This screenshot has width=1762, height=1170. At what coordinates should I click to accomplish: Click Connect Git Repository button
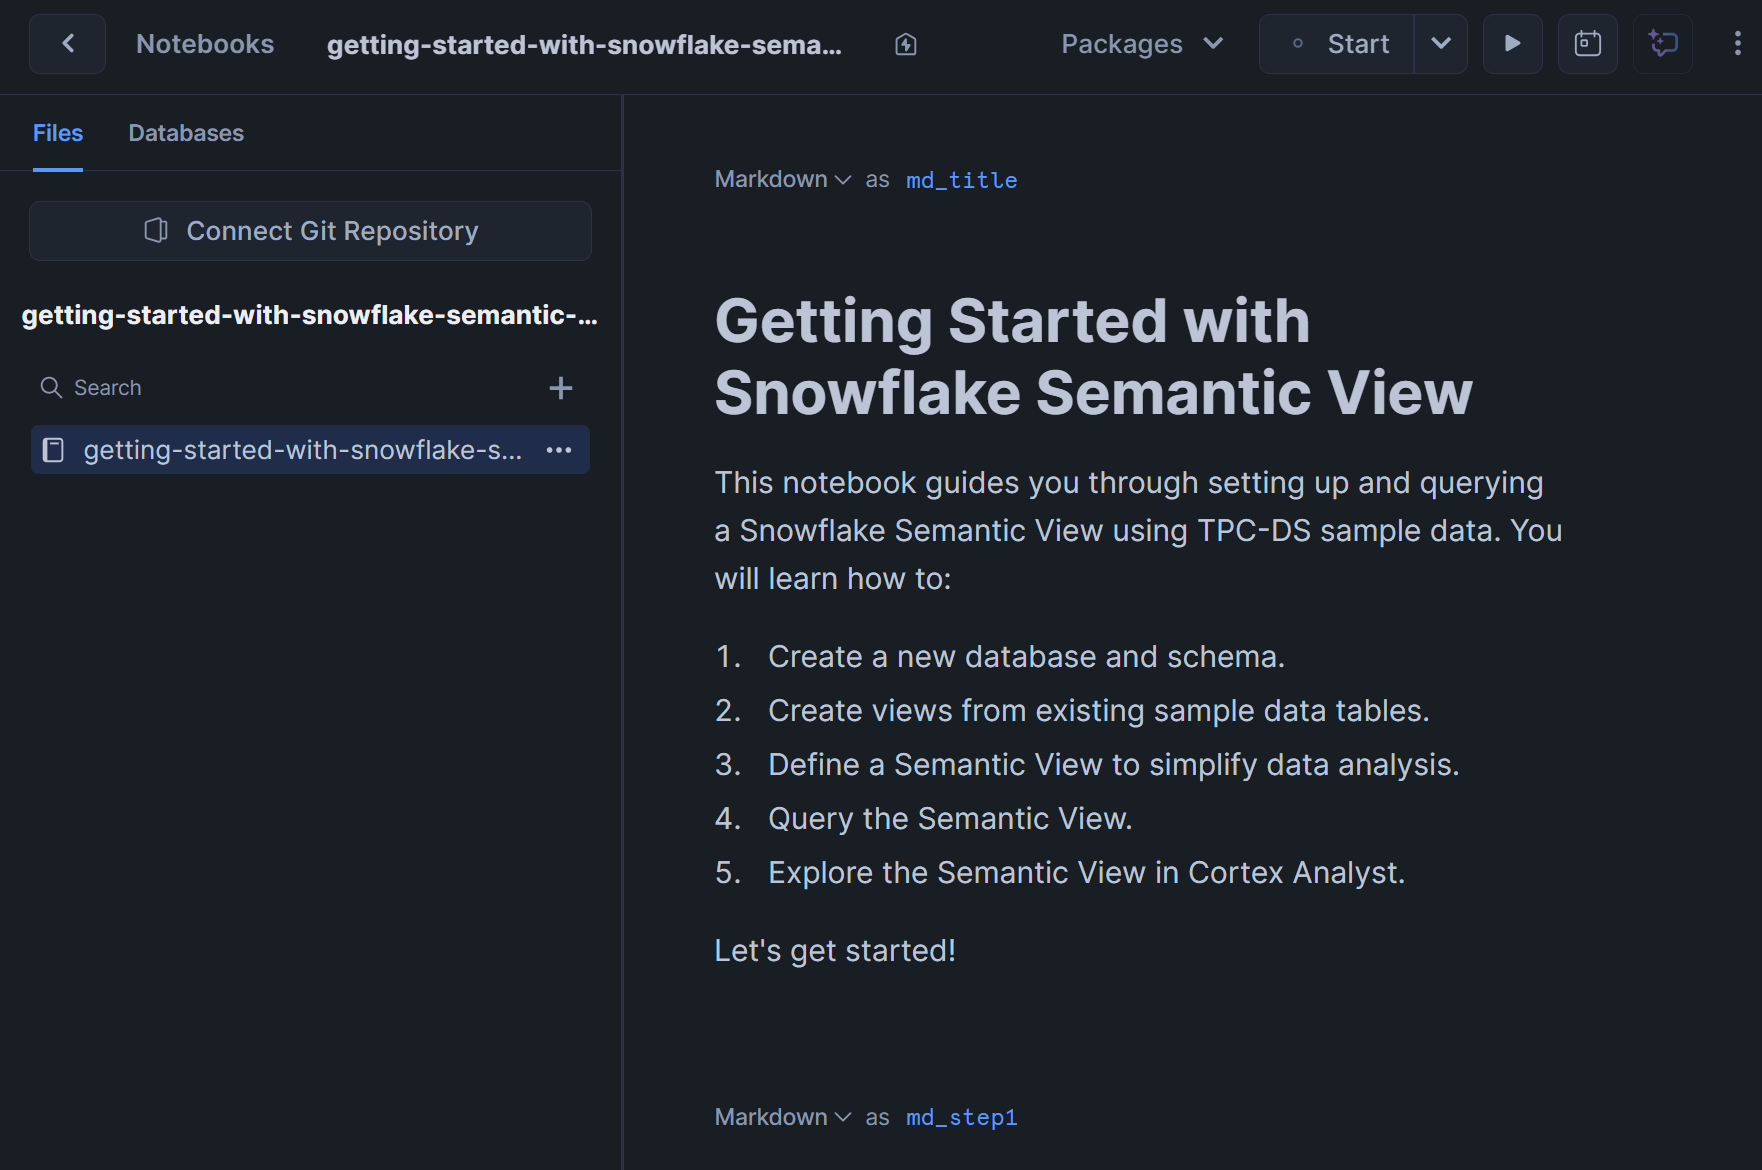(310, 231)
